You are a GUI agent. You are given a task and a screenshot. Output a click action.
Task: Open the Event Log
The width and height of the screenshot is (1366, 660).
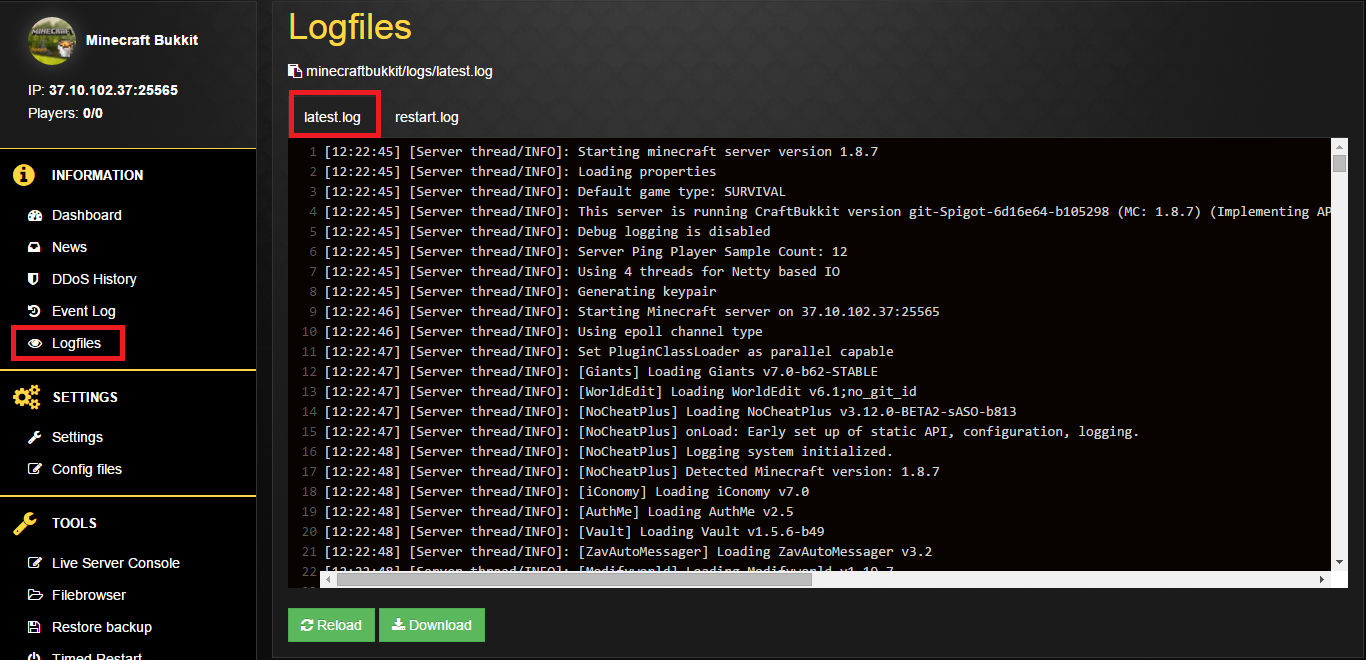84,311
